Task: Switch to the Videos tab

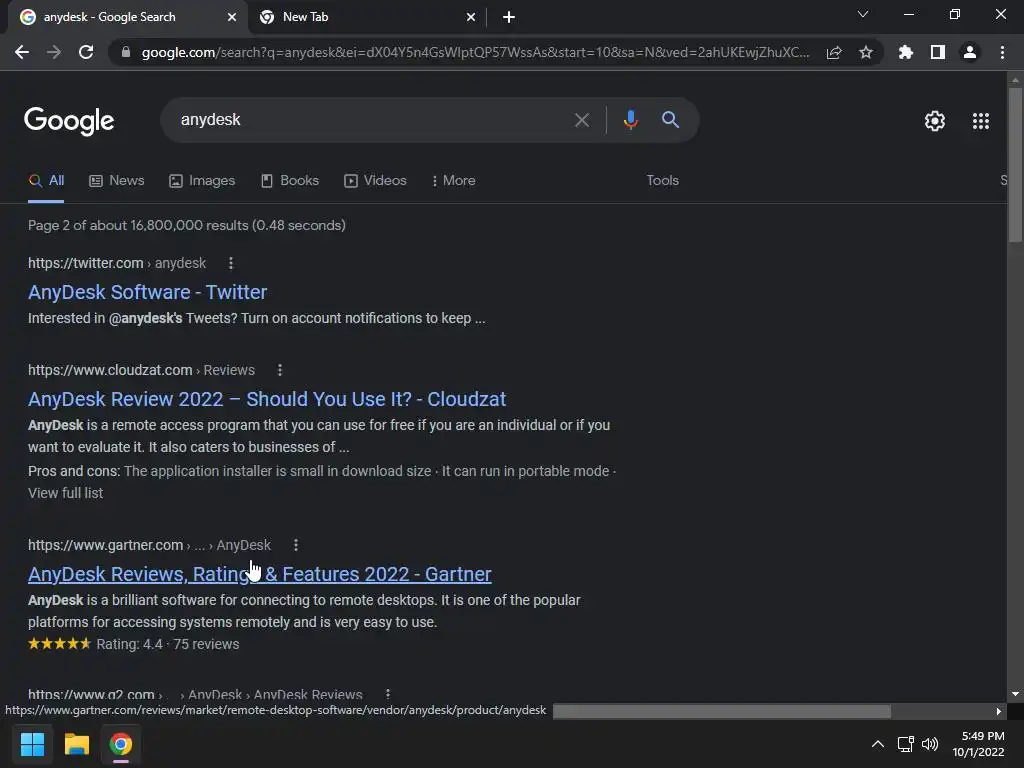Action: [376, 180]
